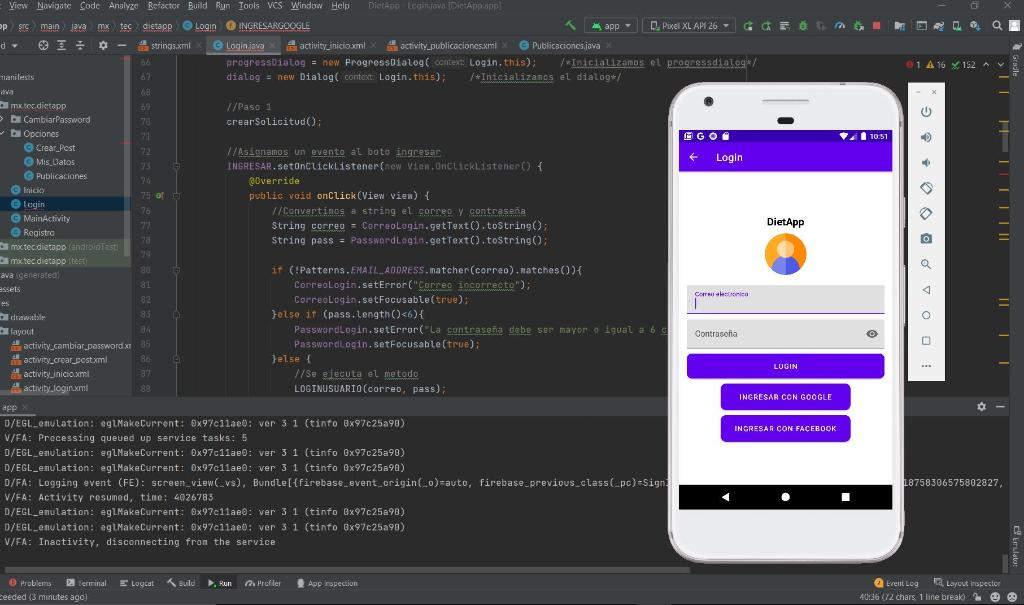1024x605 pixels.
Task: Collapse the Opciones folder in tree
Action: [3, 134]
